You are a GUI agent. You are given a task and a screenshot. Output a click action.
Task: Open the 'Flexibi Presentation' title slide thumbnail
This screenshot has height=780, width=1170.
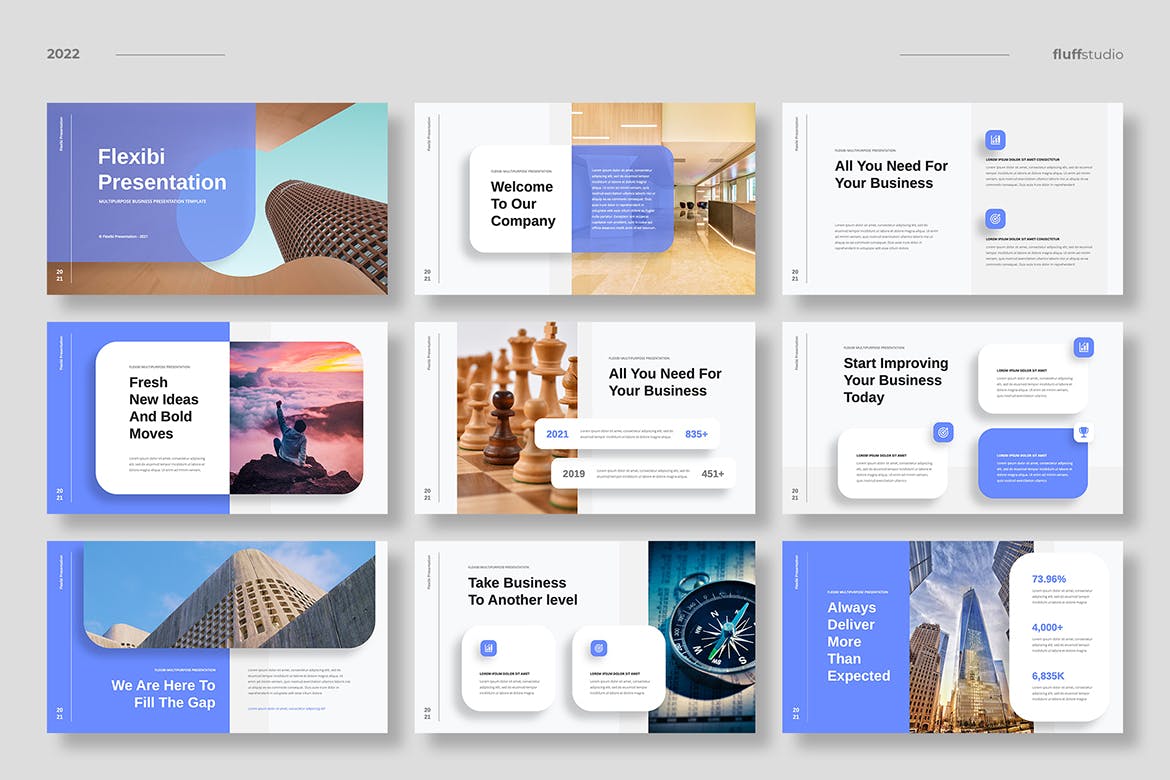point(216,198)
